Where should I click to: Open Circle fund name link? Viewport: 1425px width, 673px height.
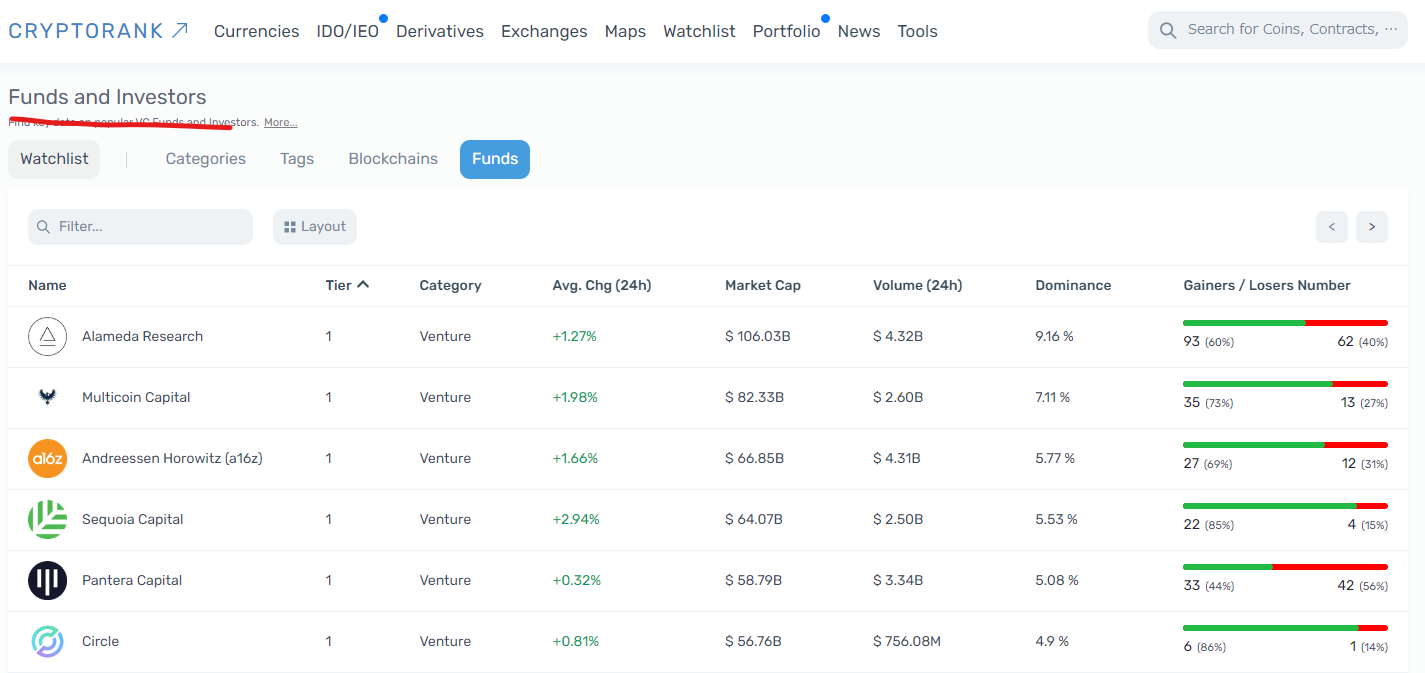pyautogui.click(x=100, y=641)
